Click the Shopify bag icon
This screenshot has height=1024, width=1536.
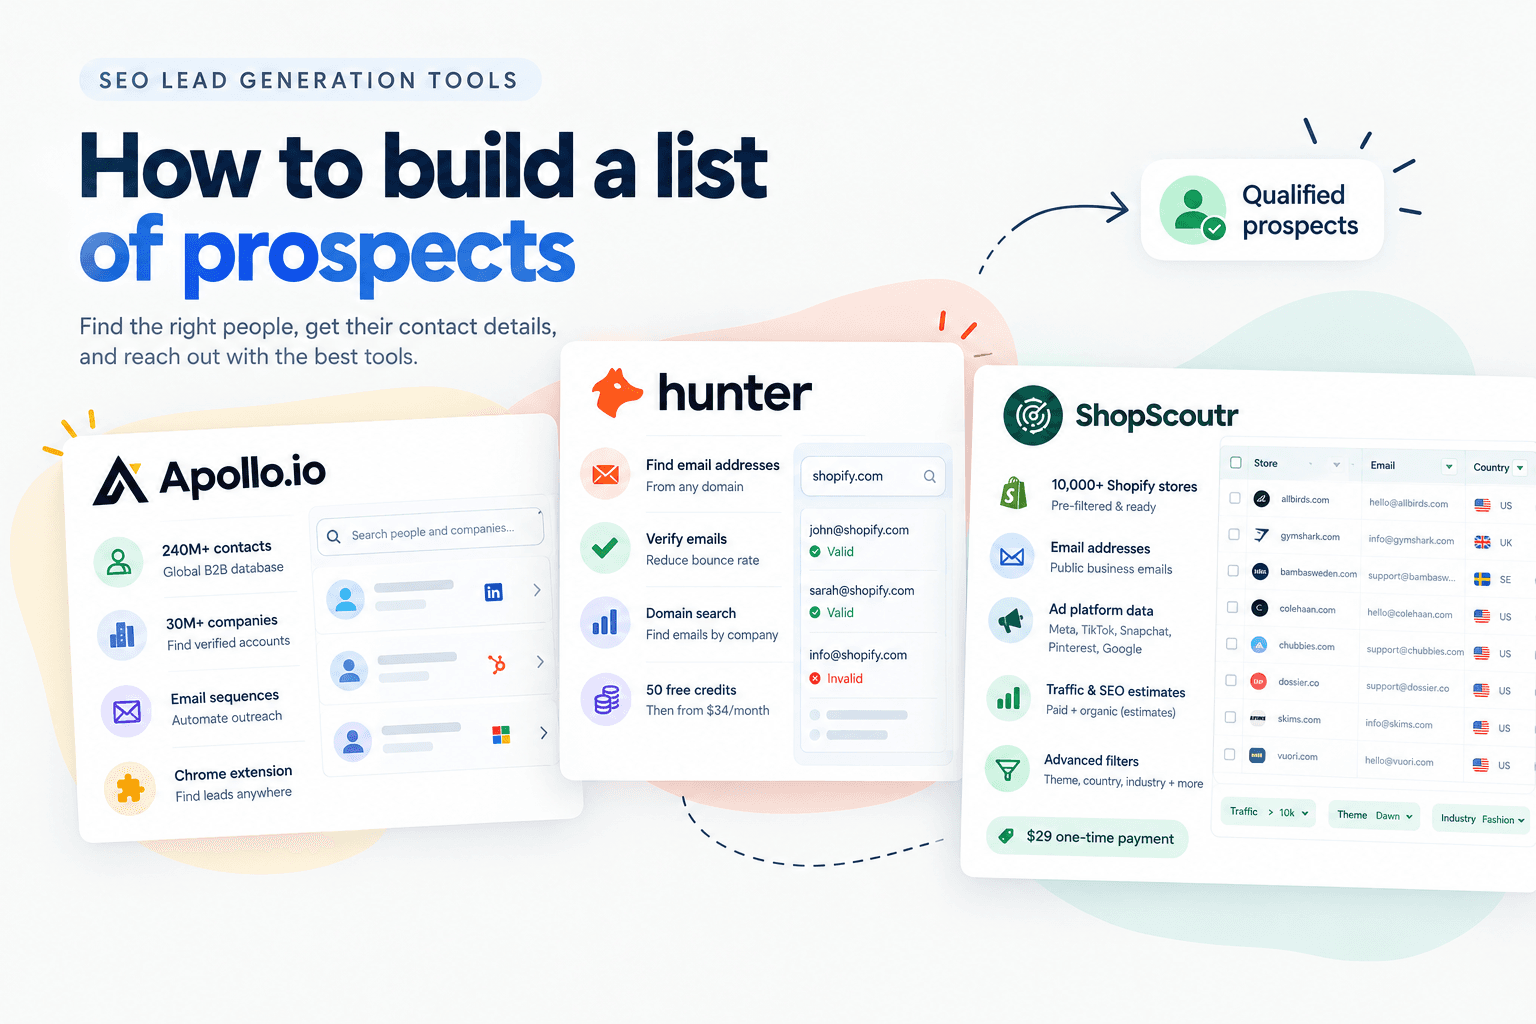[1013, 494]
